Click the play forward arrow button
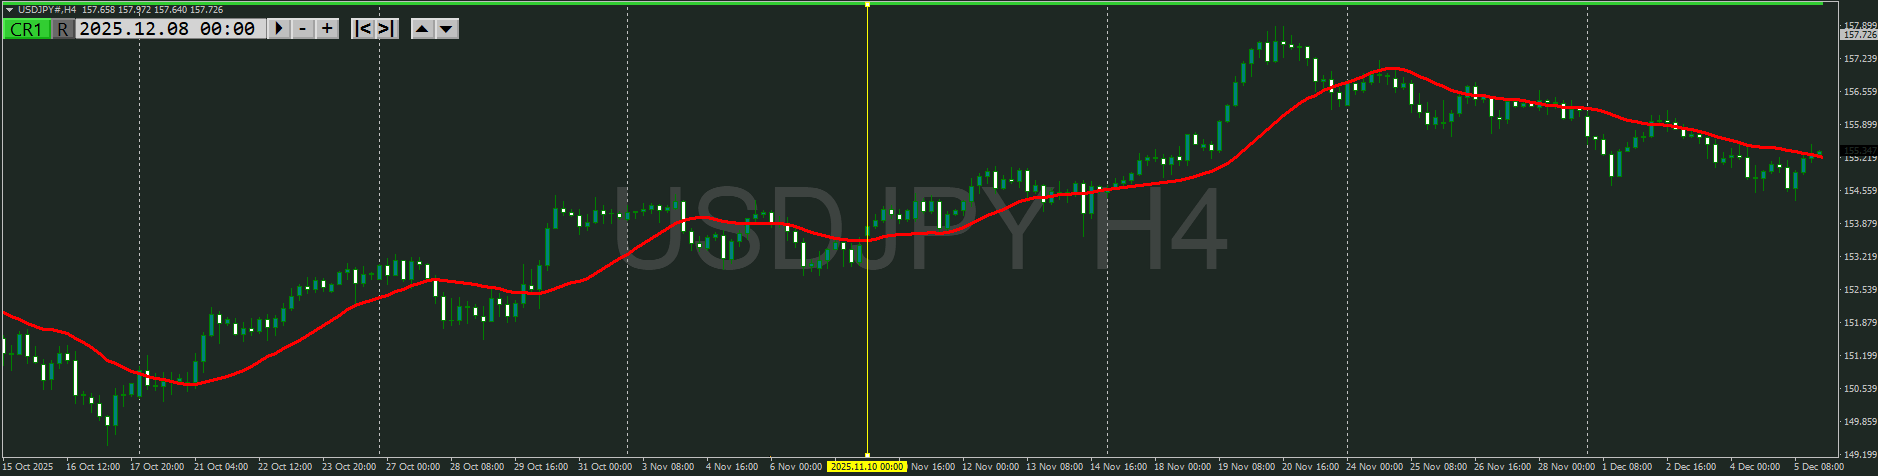 [279, 29]
